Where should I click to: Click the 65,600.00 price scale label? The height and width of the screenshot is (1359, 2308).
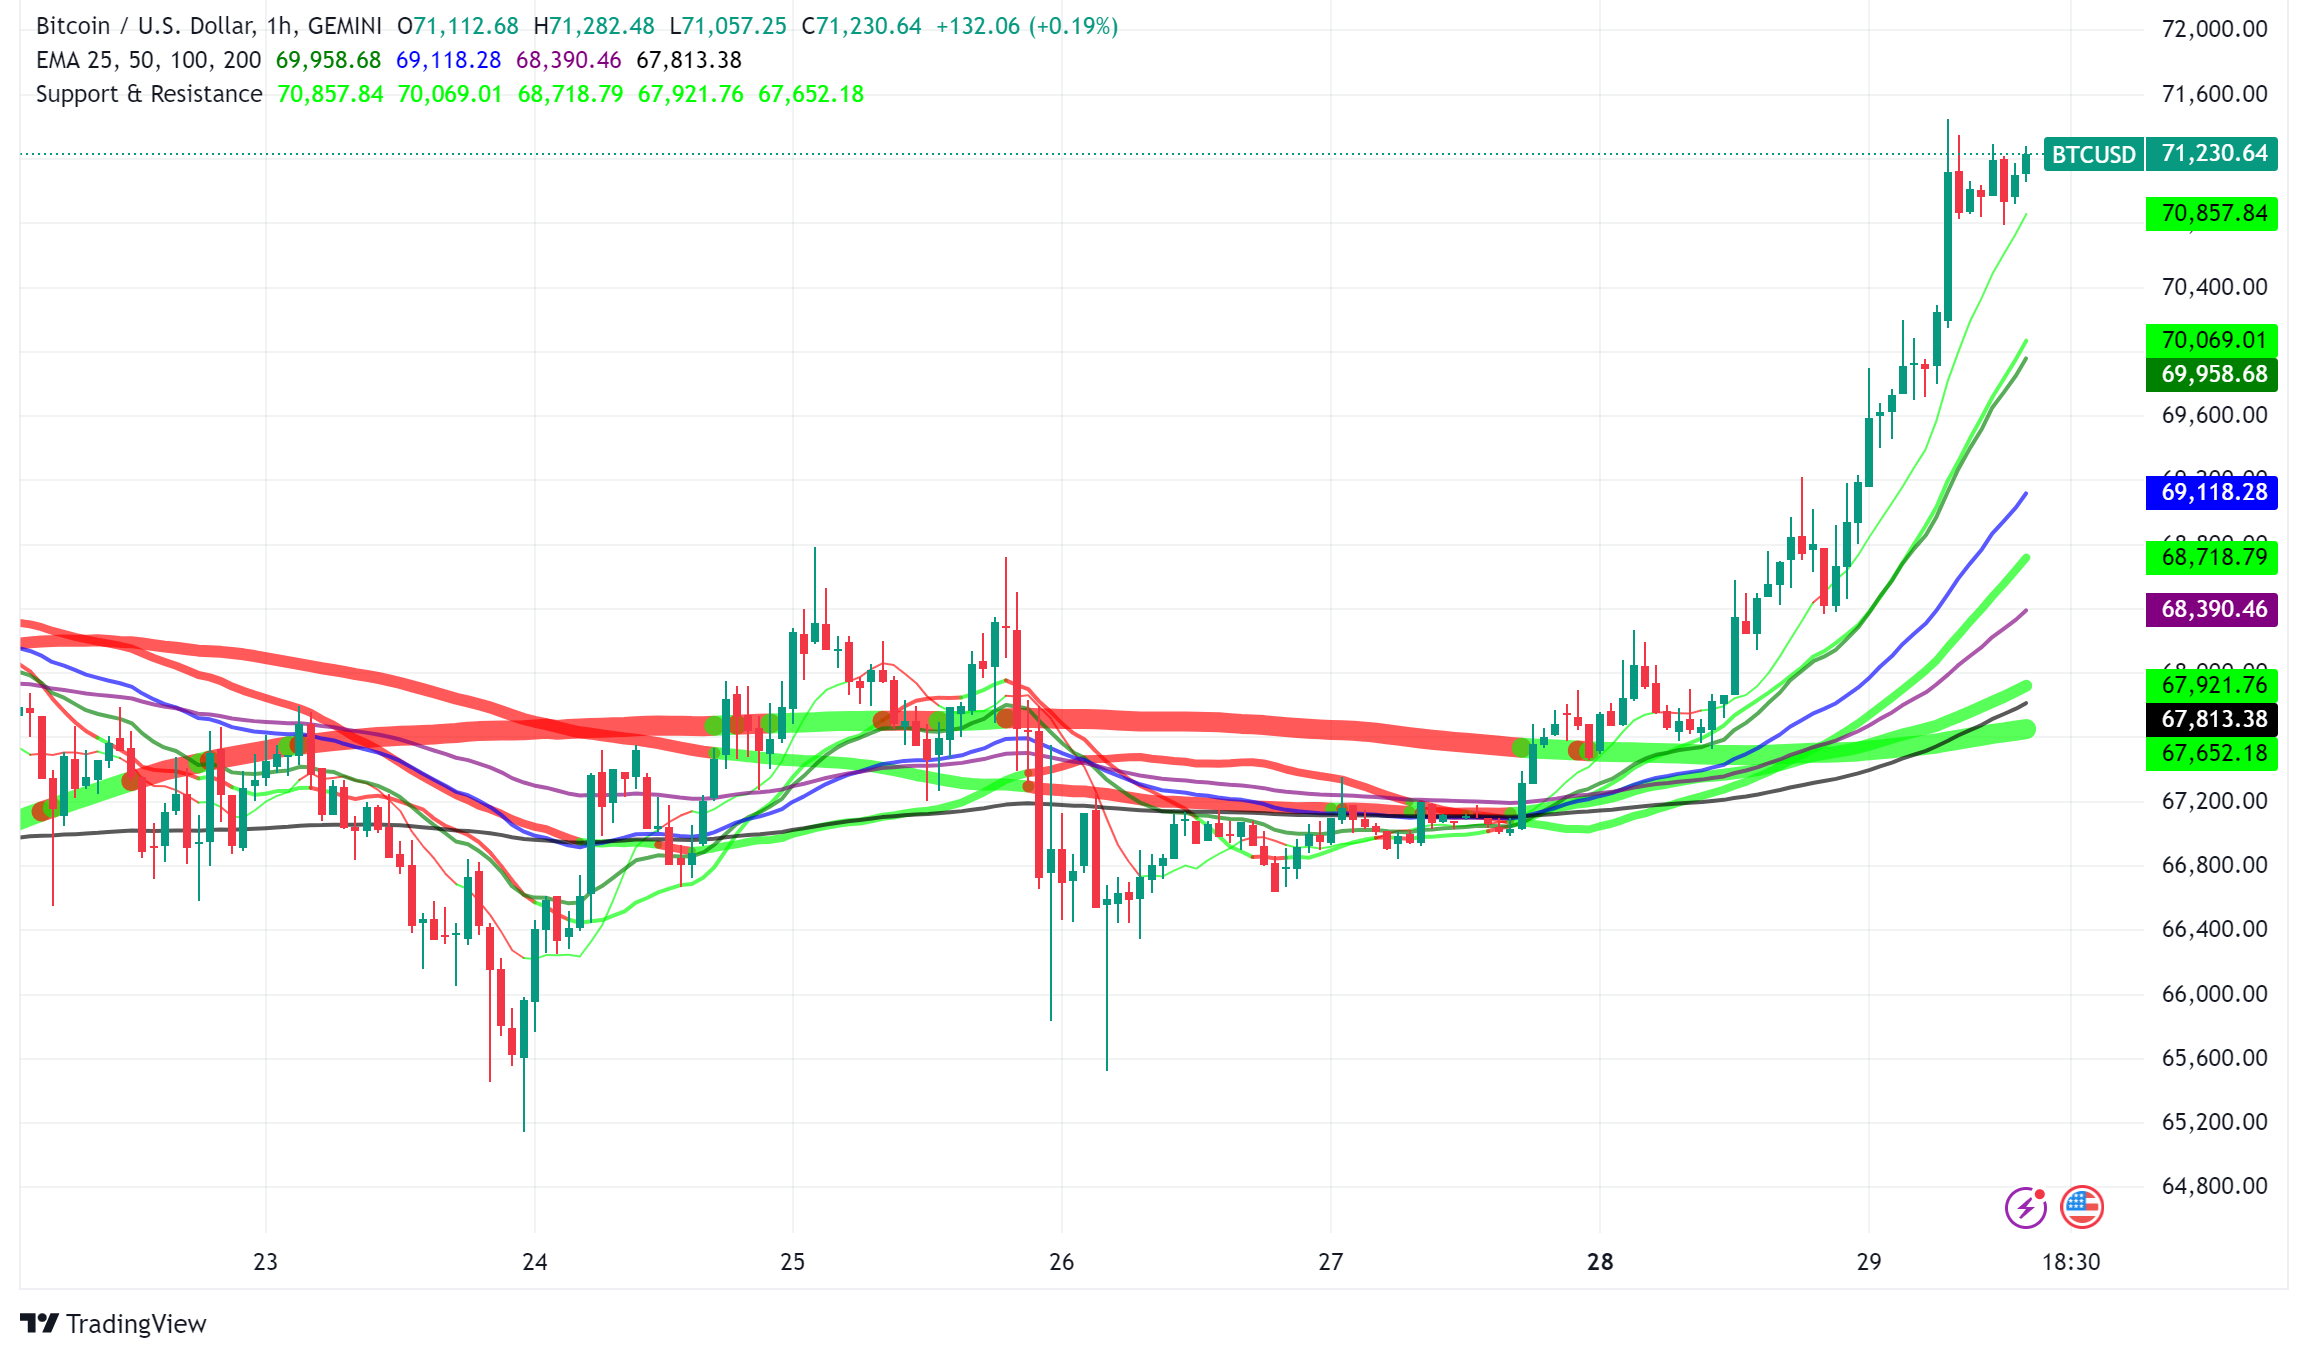pyautogui.click(x=2215, y=1058)
